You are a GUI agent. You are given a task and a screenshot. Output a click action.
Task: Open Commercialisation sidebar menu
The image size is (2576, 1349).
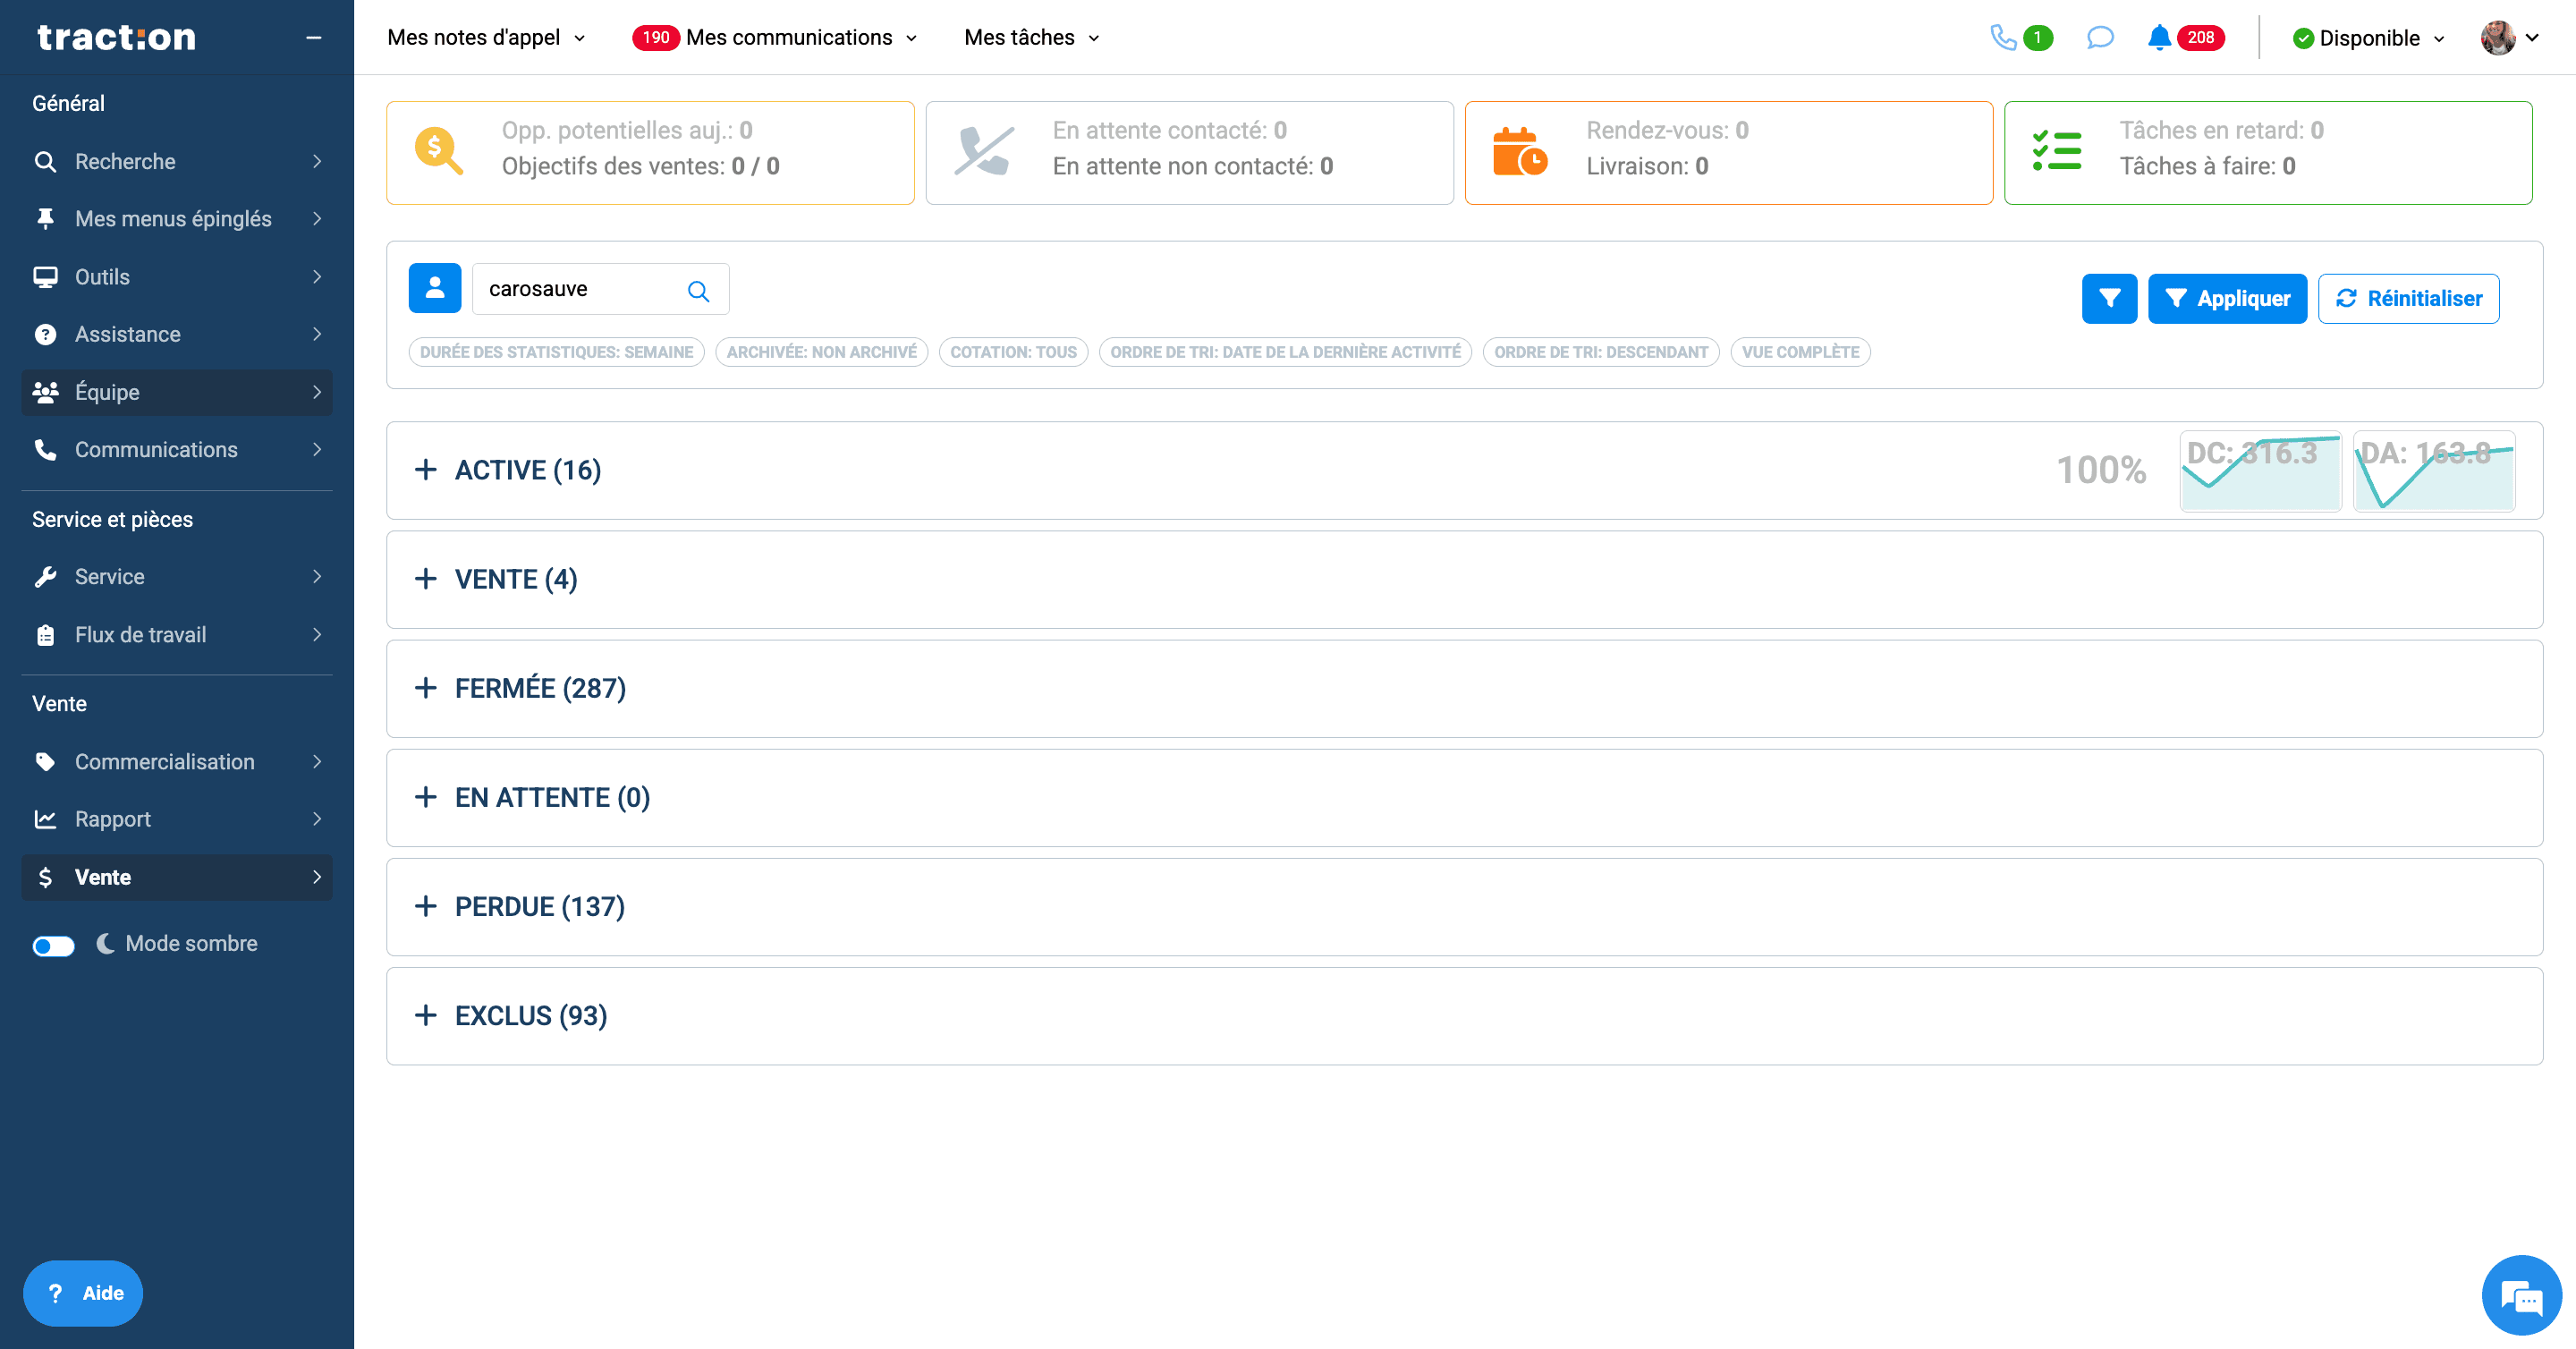(177, 762)
